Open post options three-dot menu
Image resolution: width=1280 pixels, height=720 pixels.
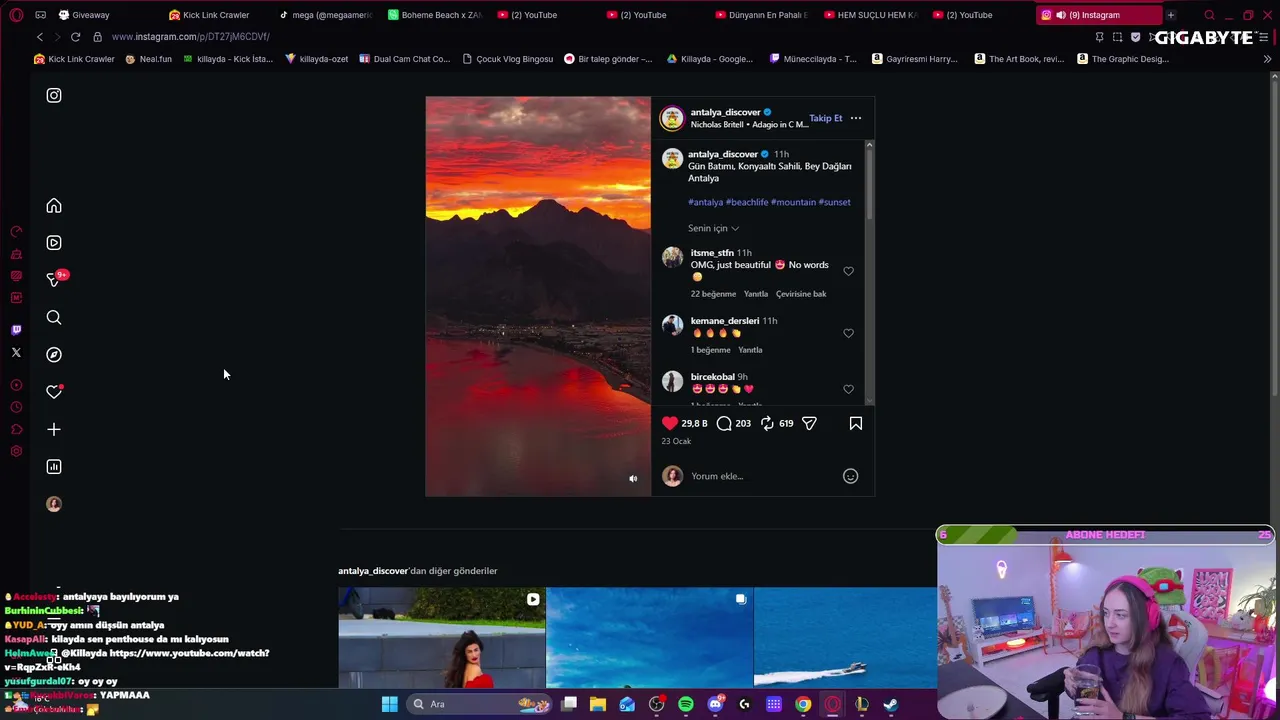pyautogui.click(x=855, y=119)
